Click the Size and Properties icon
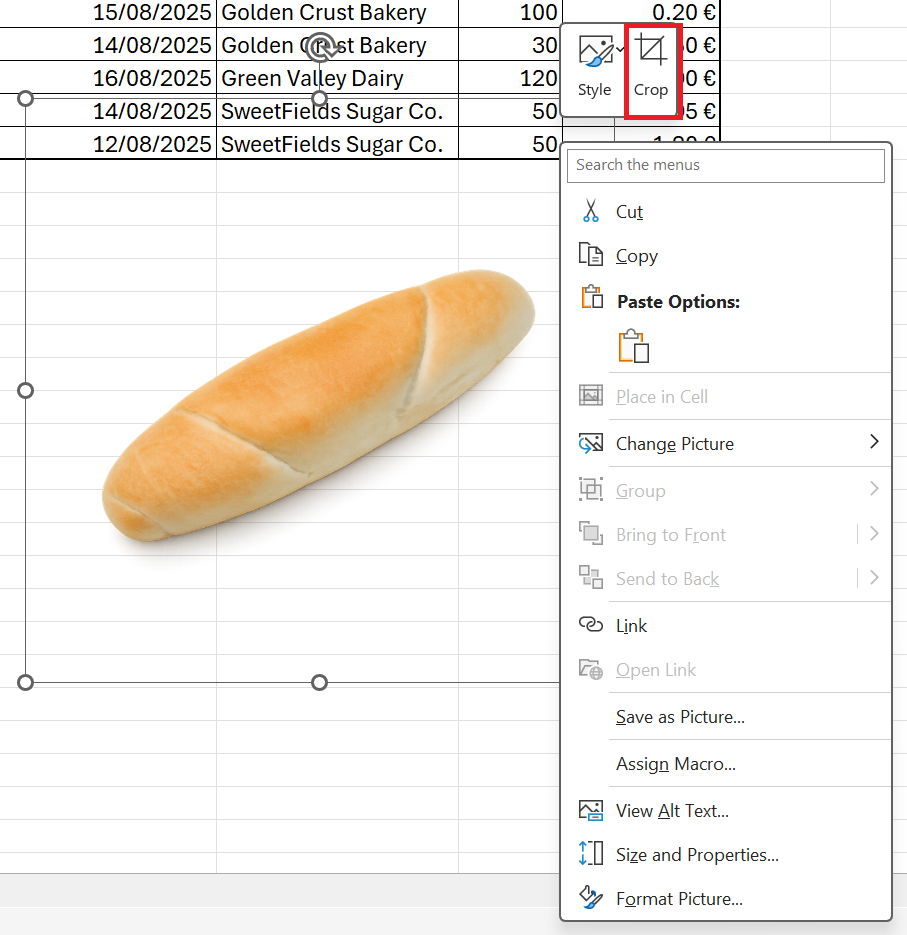The width and height of the screenshot is (907, 935). [590, 853]
